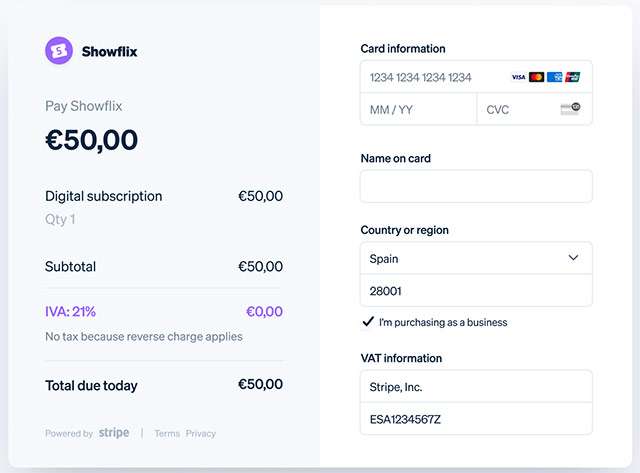
Task: Open the Terms link
Action: 167,434
